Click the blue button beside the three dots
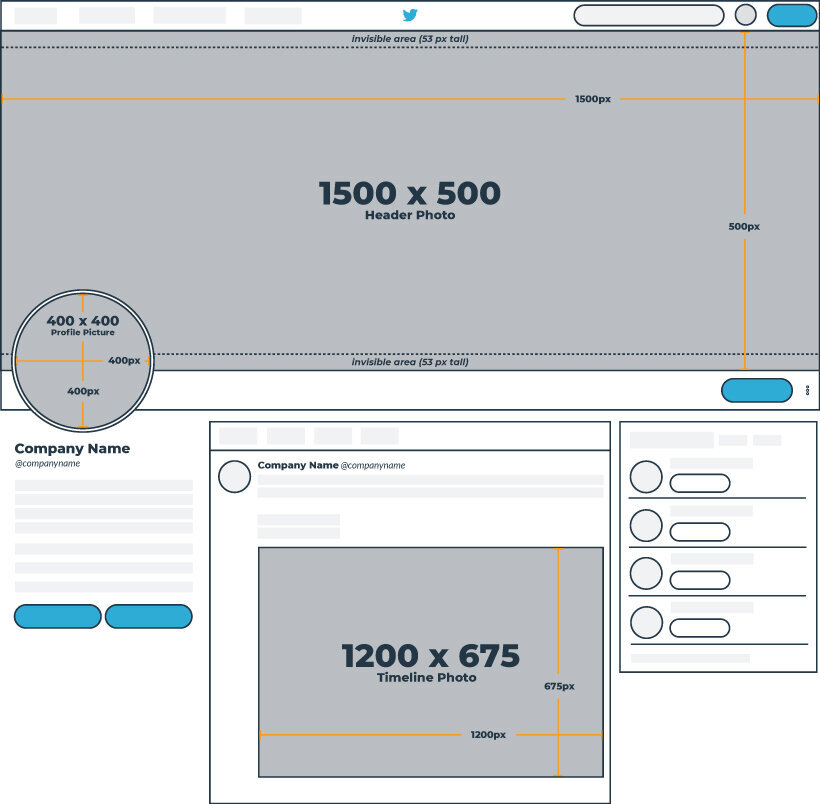Viewport: 820px width, 804px height. (757, 390)
